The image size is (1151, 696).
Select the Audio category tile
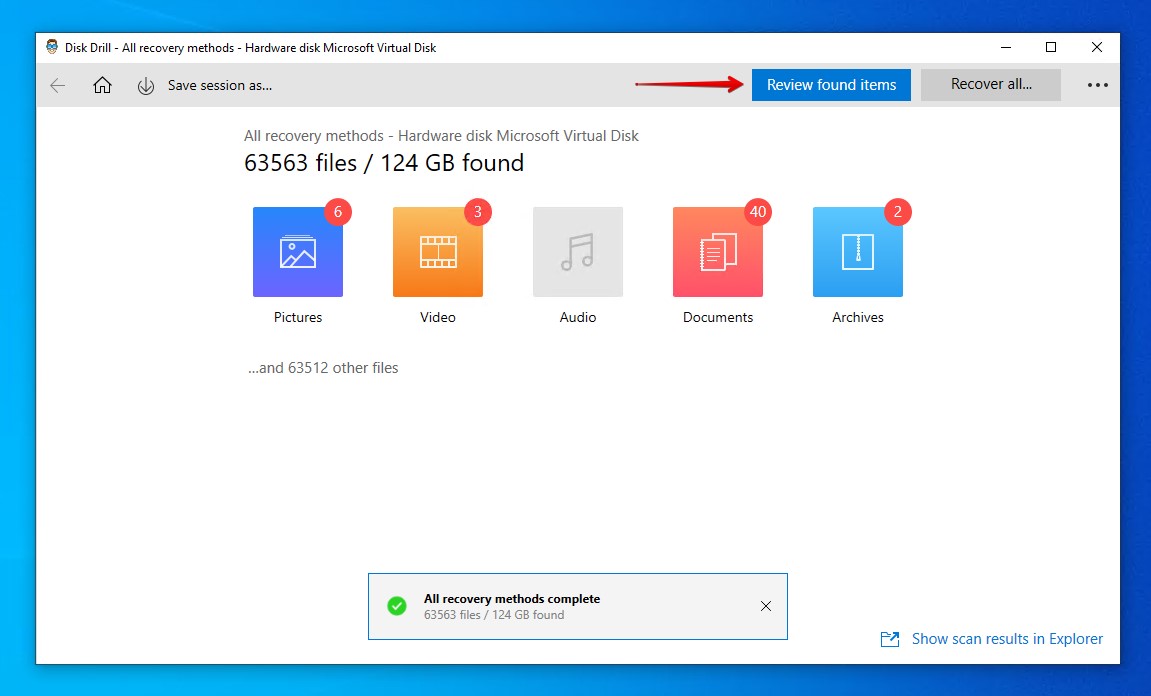[x=578, y=252]
